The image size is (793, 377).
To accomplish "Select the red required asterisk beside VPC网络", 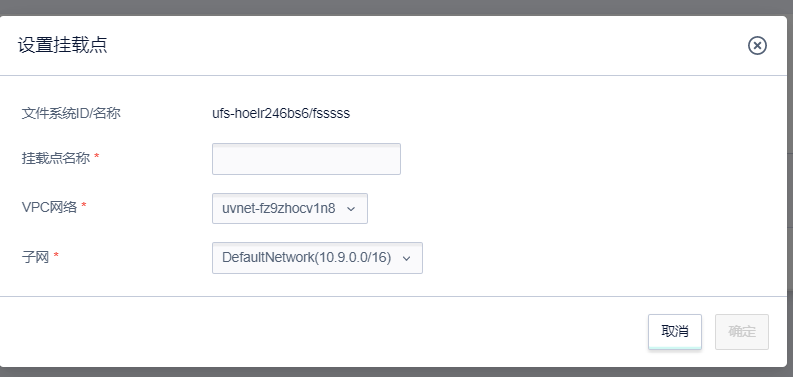I will pos(84,205).
